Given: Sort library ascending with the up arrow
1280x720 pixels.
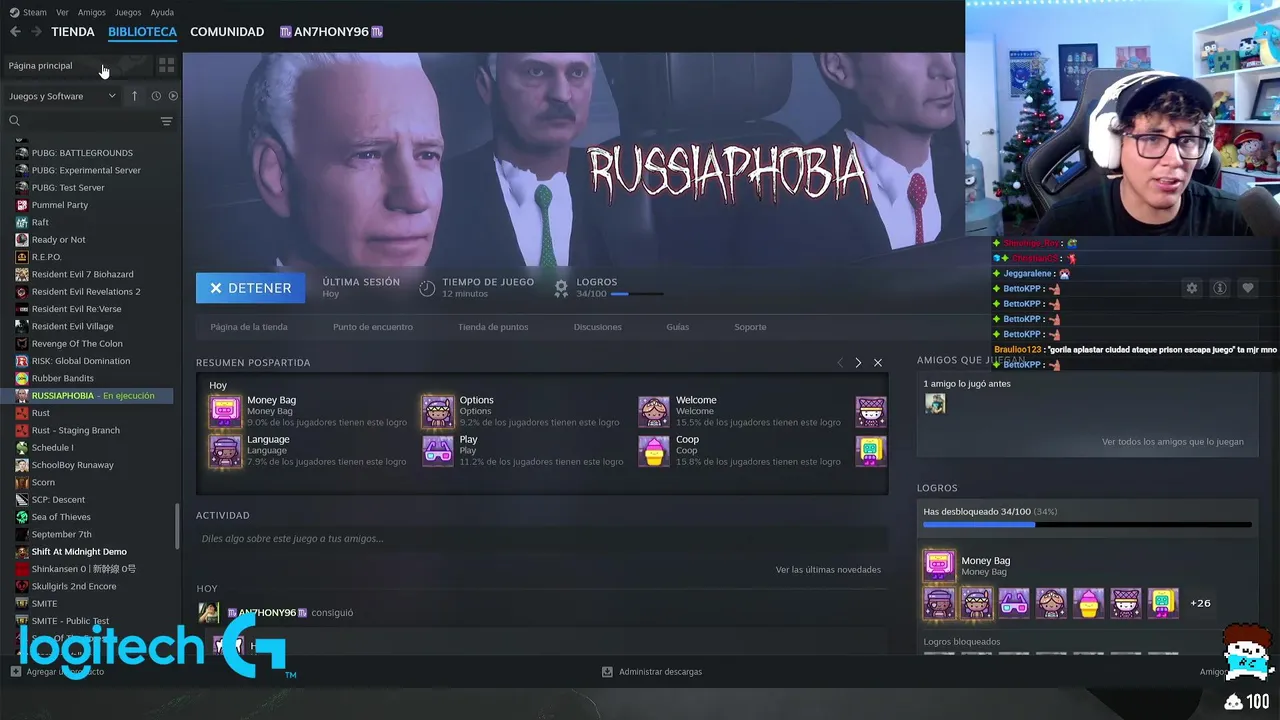Looking at the screenshot, I should click(134, 96).
